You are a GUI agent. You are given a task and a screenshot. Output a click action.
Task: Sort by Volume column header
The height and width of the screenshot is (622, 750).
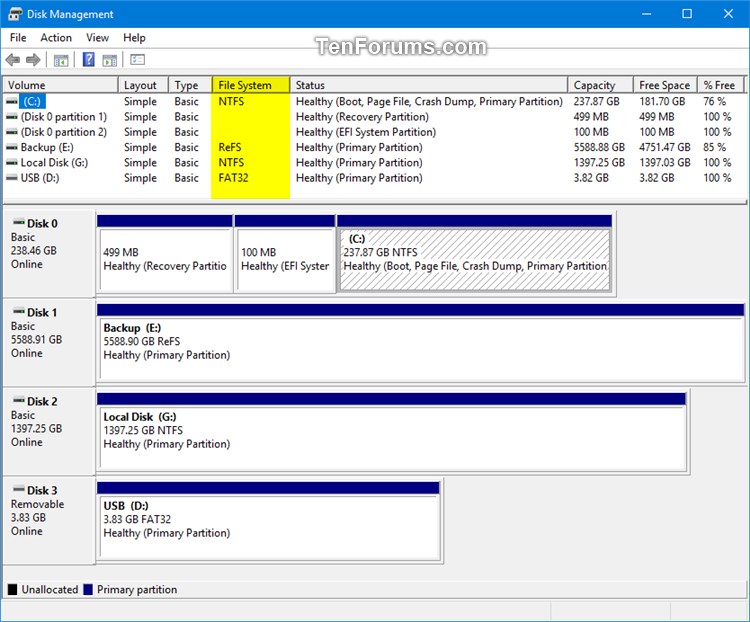(x=61, y=85)
